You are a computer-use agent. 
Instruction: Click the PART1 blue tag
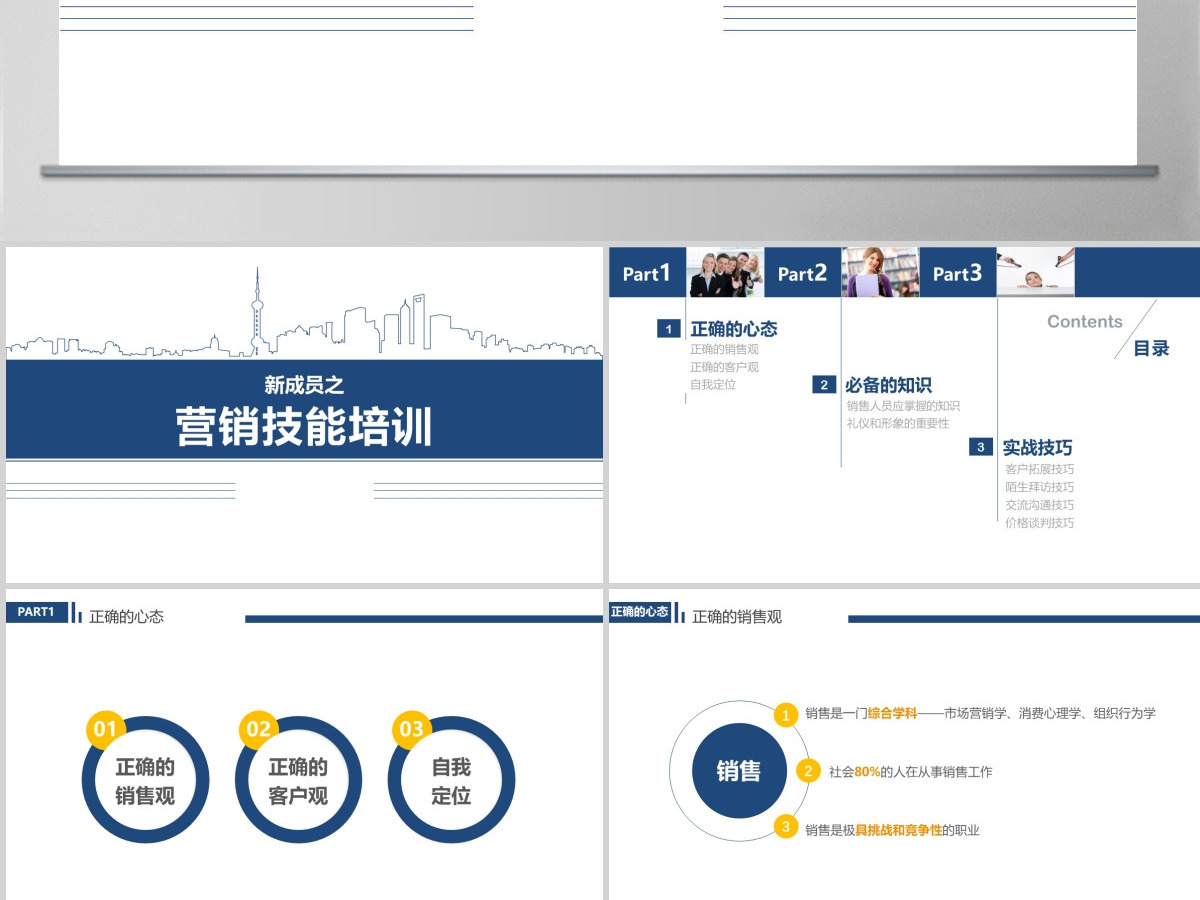[37, 612]
